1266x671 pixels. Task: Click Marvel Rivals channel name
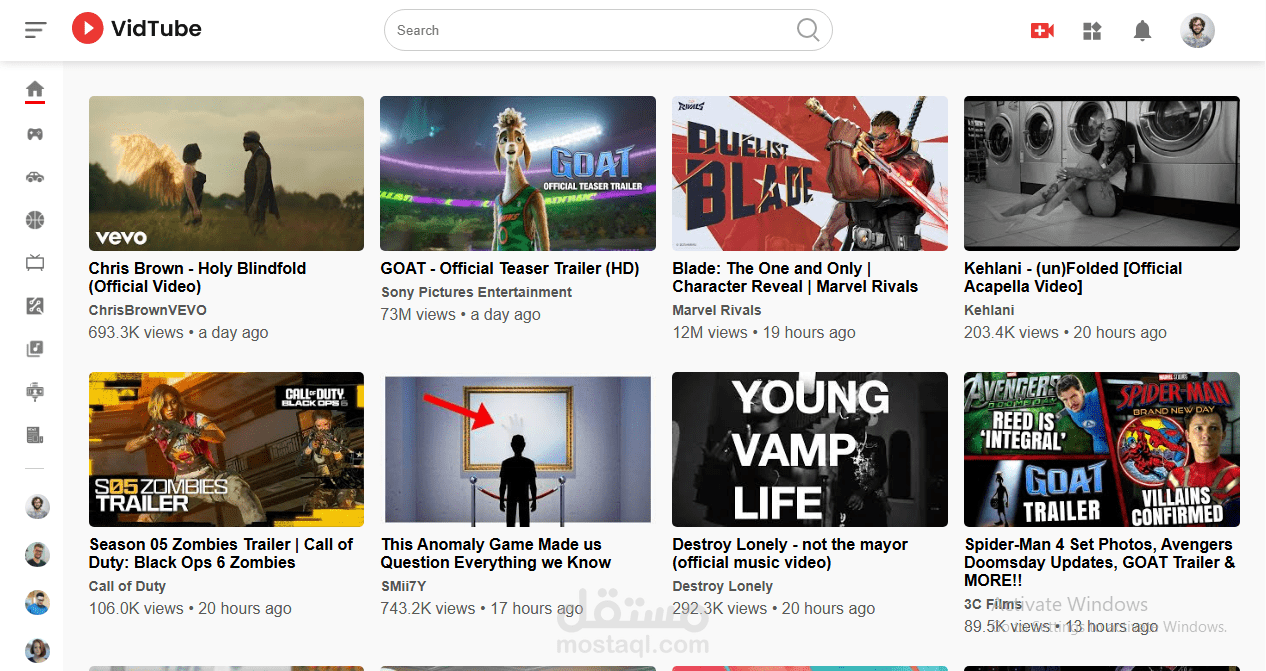pyautogui.click(x=717, y=310)
